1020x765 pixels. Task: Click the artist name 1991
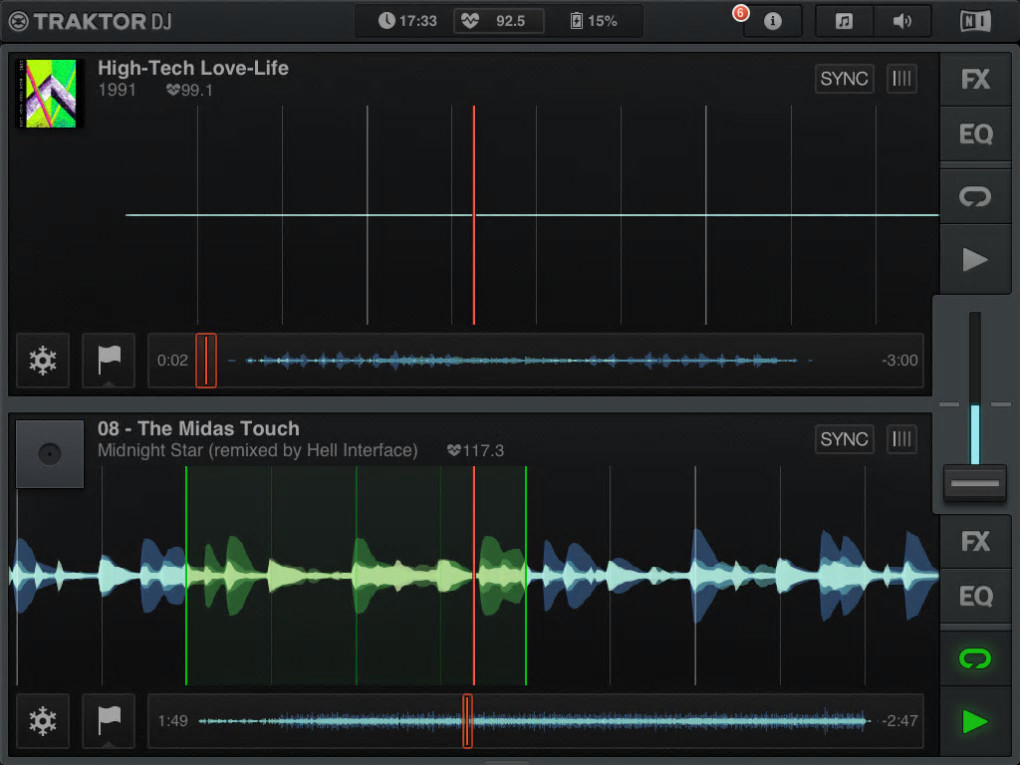[x=117, y=90]
